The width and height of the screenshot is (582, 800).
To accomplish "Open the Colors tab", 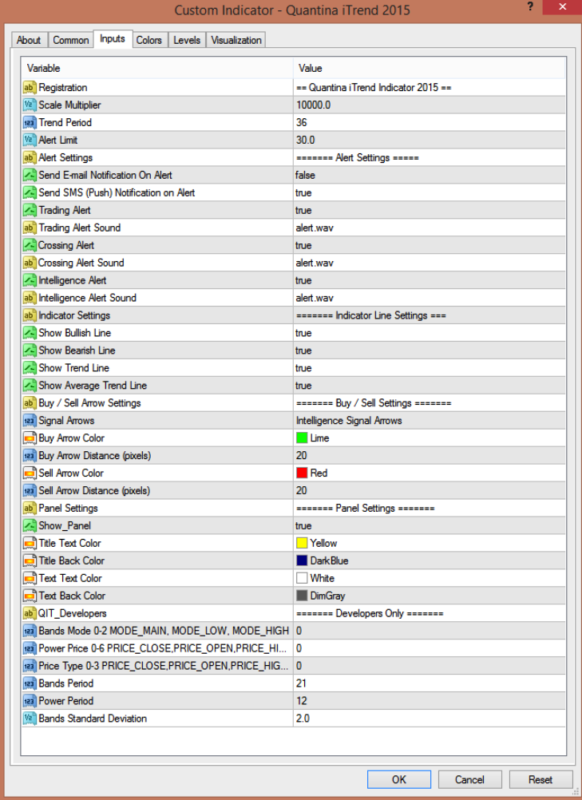I will coord(149,40).
